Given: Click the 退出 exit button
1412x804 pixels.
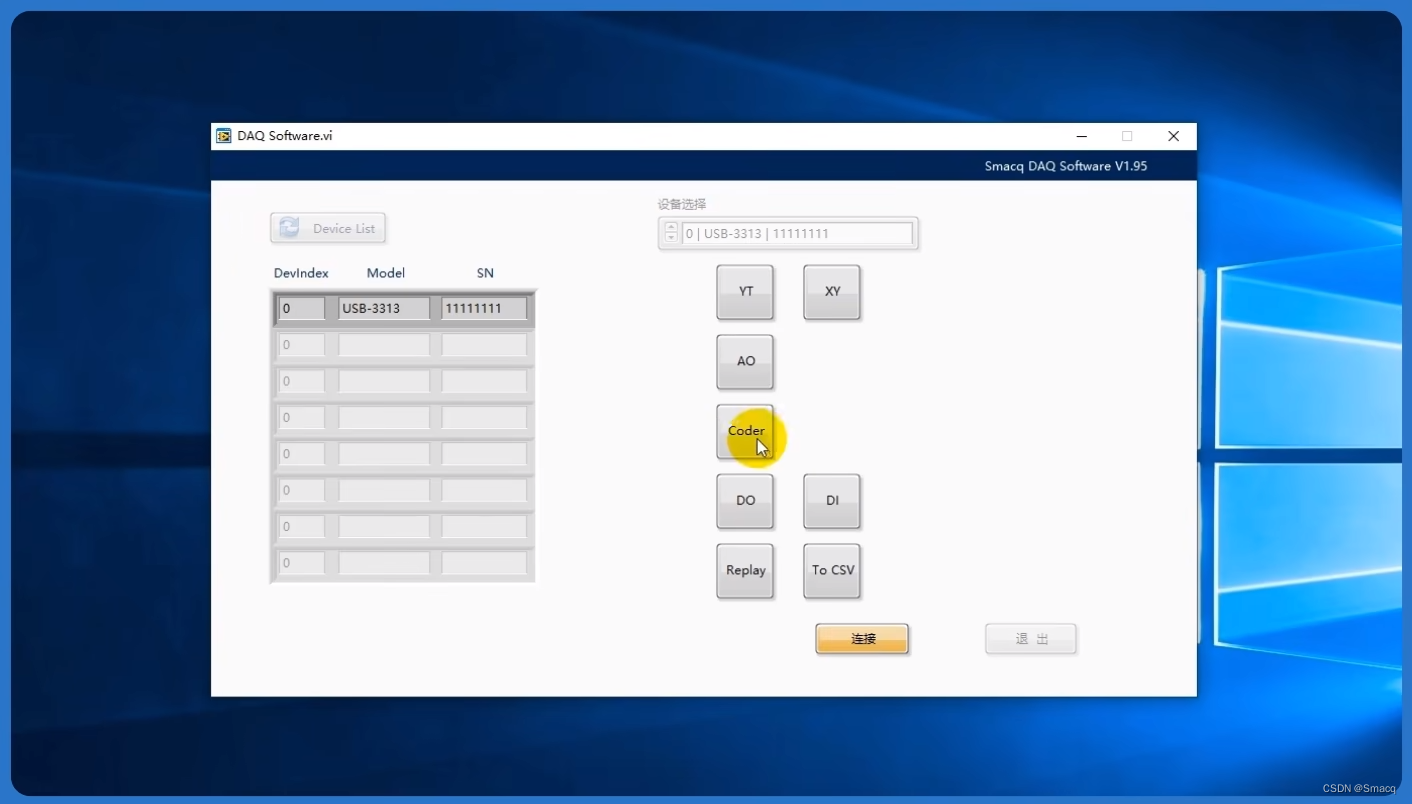Looking at the screenshot, I should 1031,639.
